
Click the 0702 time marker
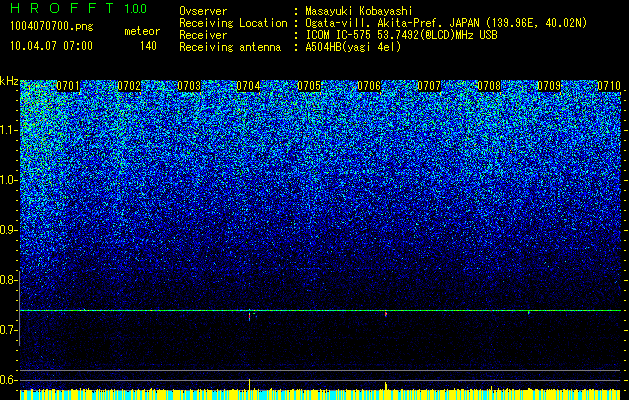tap(129, 86)
